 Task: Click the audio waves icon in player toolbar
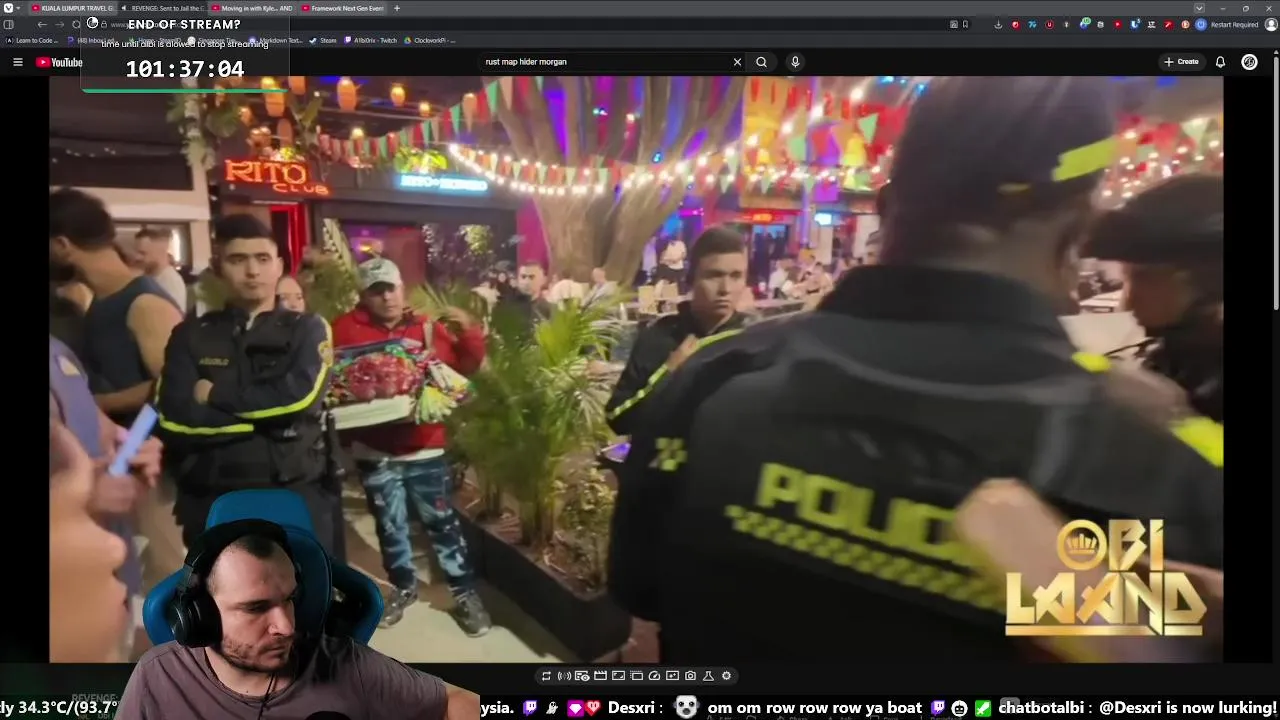(x=564, y=676)
